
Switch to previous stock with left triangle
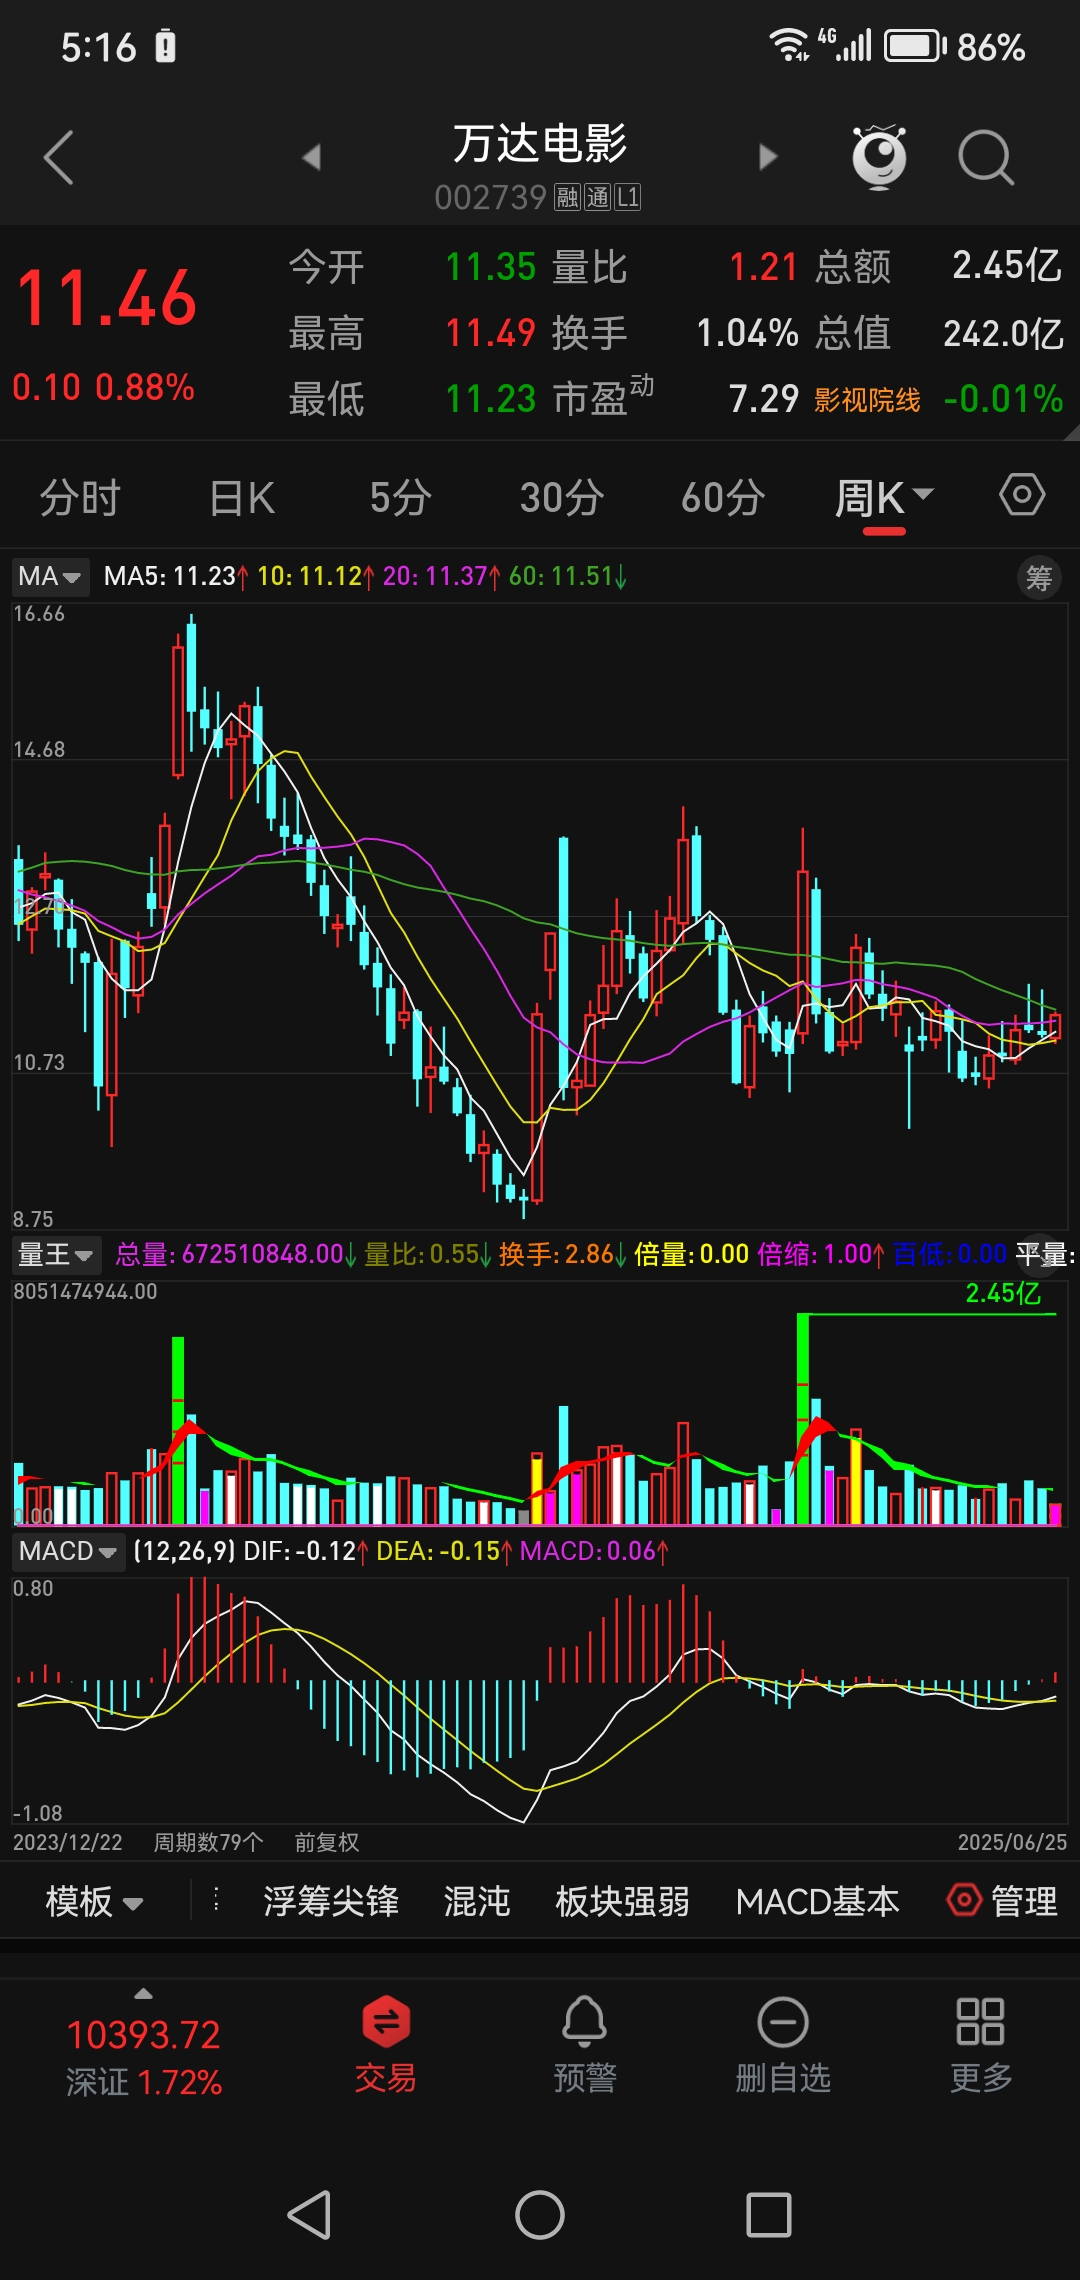pyautogui.click(x=311, y=157)
